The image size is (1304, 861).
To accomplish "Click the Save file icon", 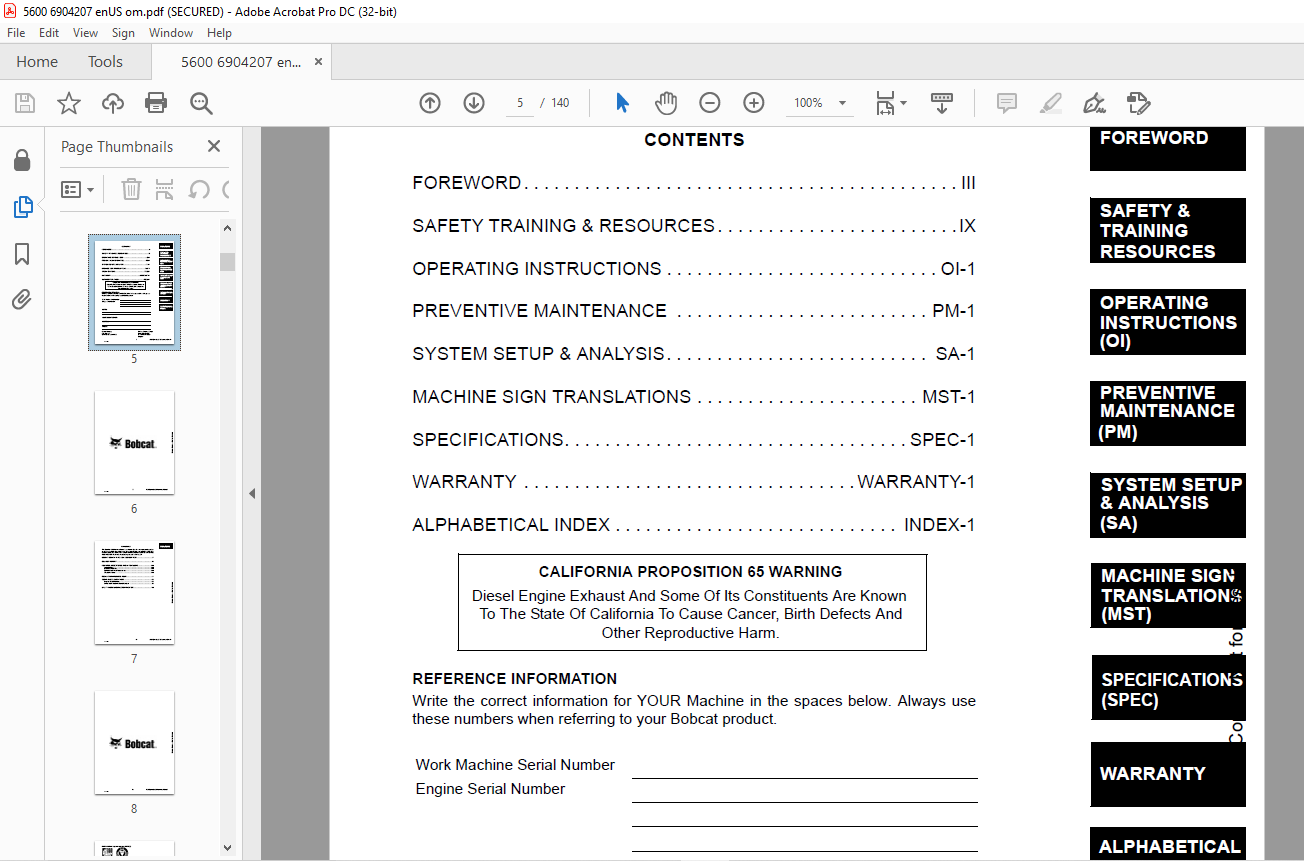I will pos(25,103).
